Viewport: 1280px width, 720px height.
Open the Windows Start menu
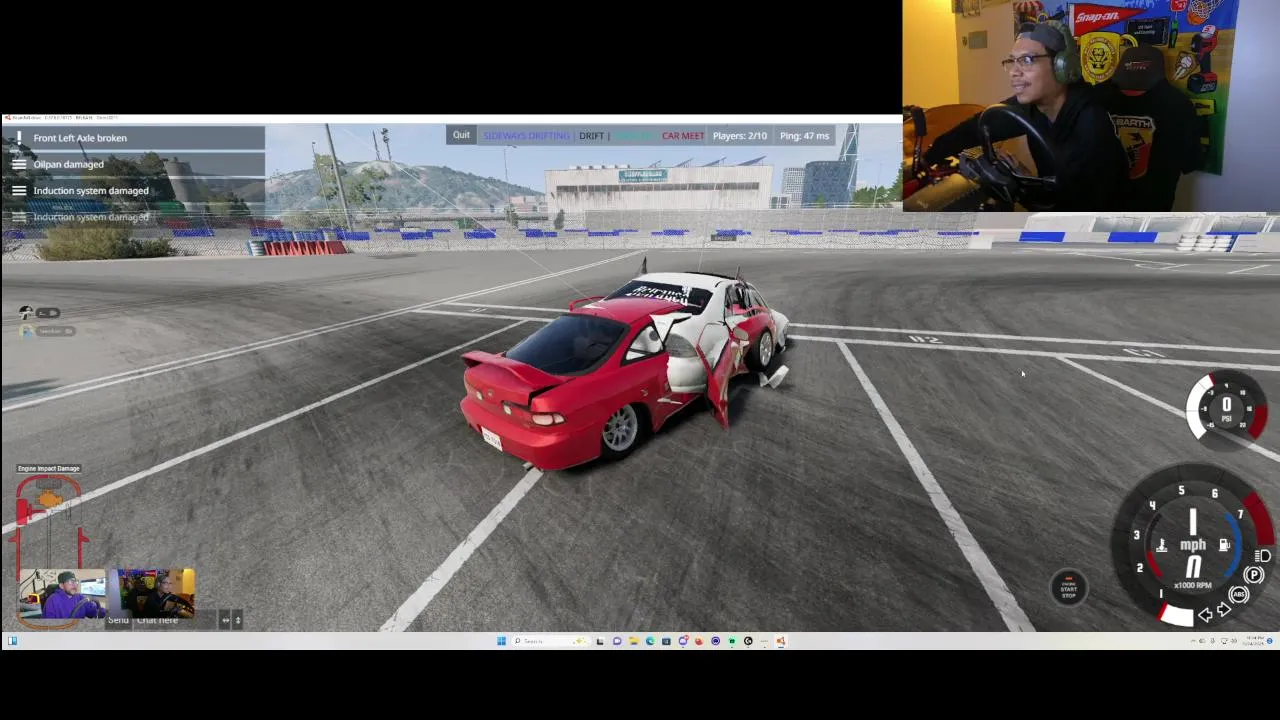[x=501, y=641]
